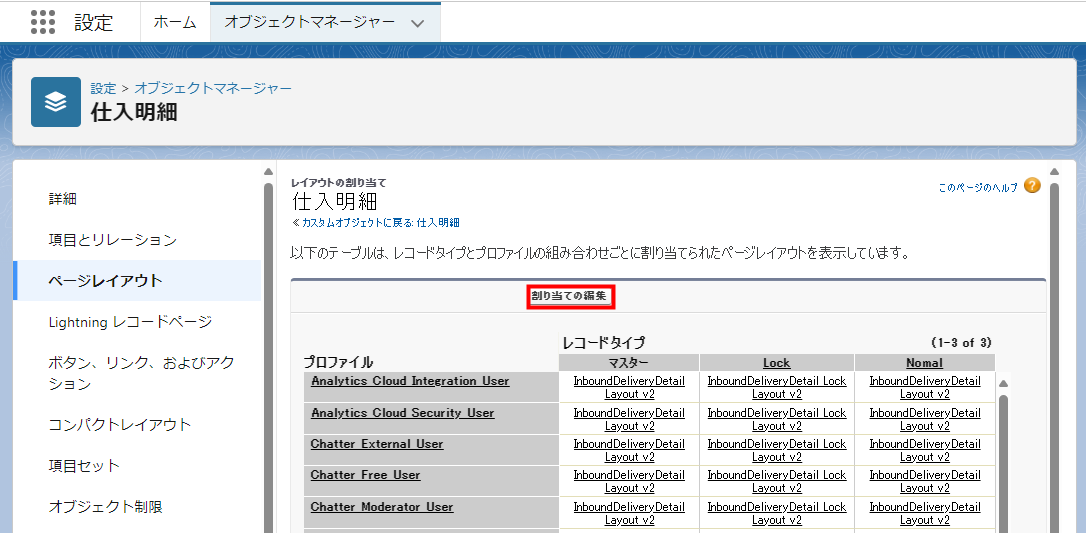Open このページのヘルプ link
Image resolution: width=1086 pixels, height=533 pixels.
[977, 187]
